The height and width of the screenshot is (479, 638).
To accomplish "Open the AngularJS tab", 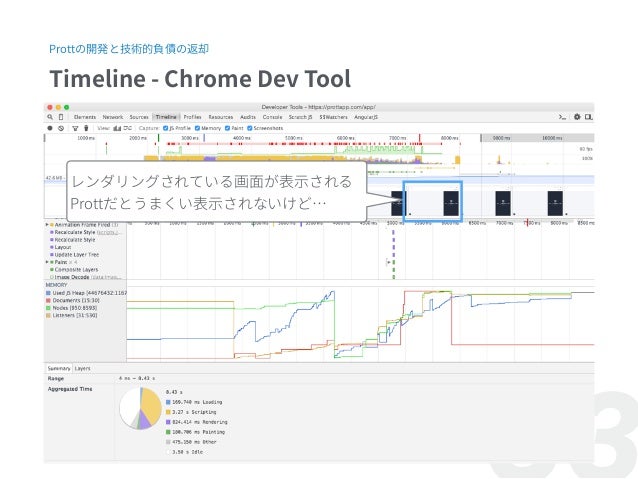I will coord(366,117).
